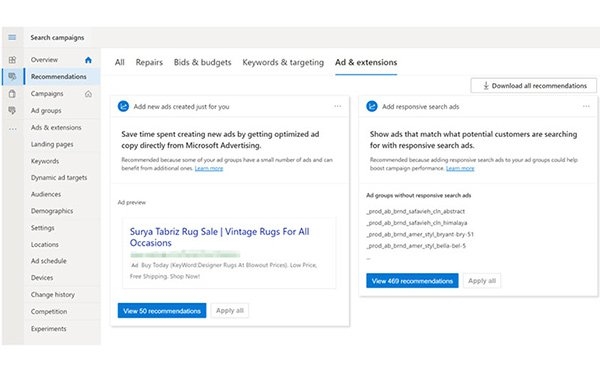This screenshot has width=600, height=375.
Task: Click ad description starting 'Buy Today'
Action: point(223,271)
